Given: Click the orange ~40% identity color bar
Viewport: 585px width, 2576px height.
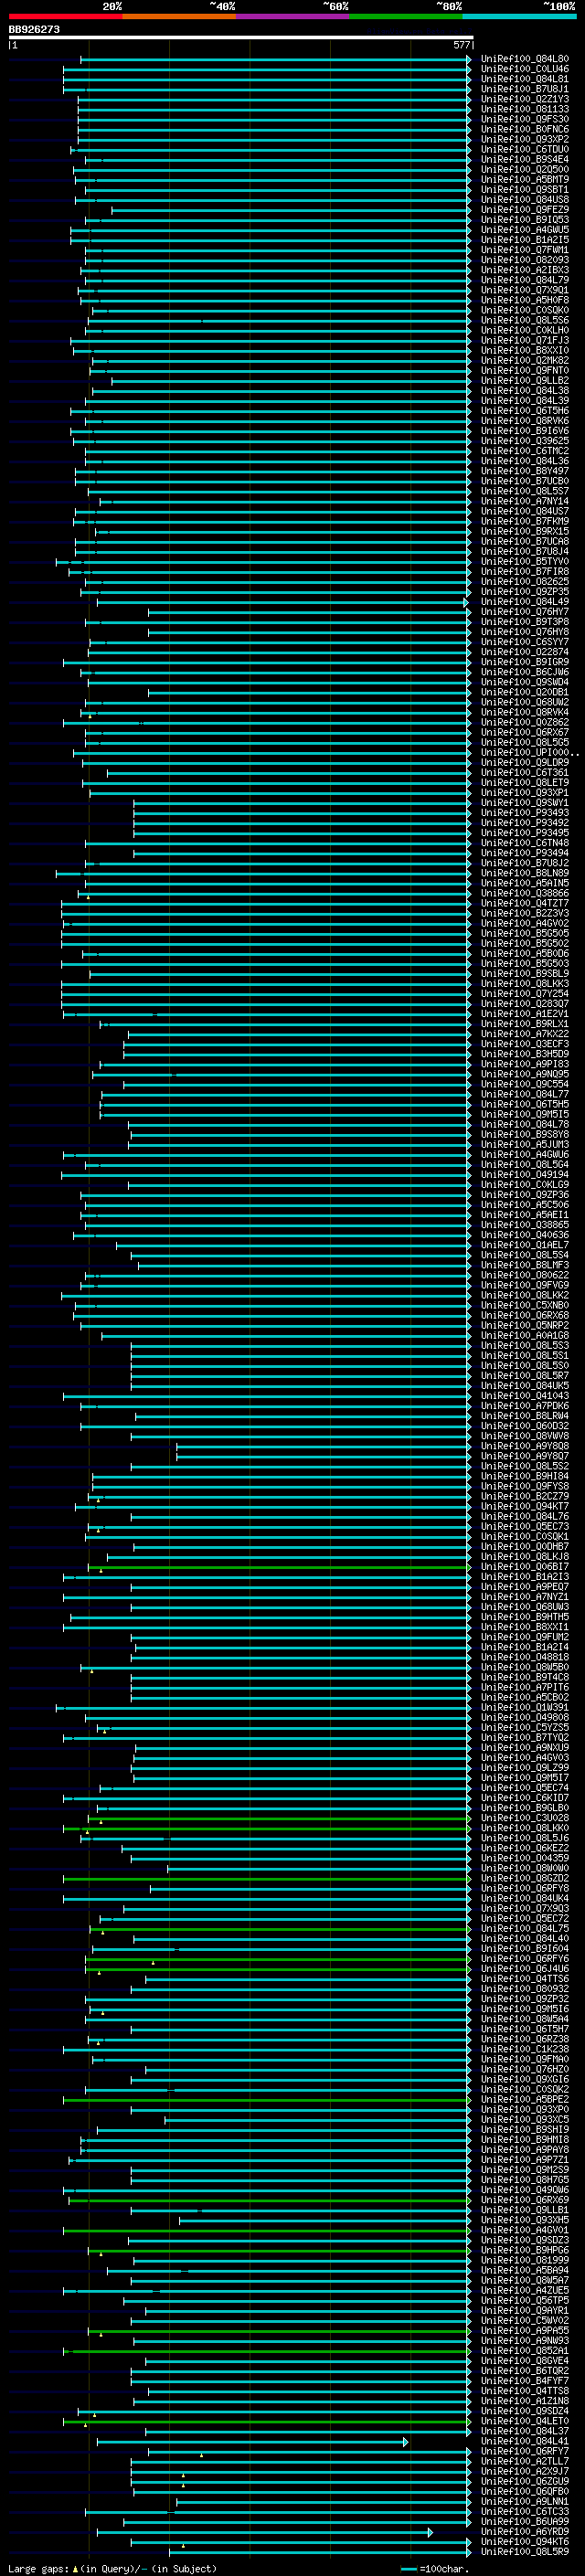Looking at the screenshot, I should pyautogui.click(x=179, y=16).
